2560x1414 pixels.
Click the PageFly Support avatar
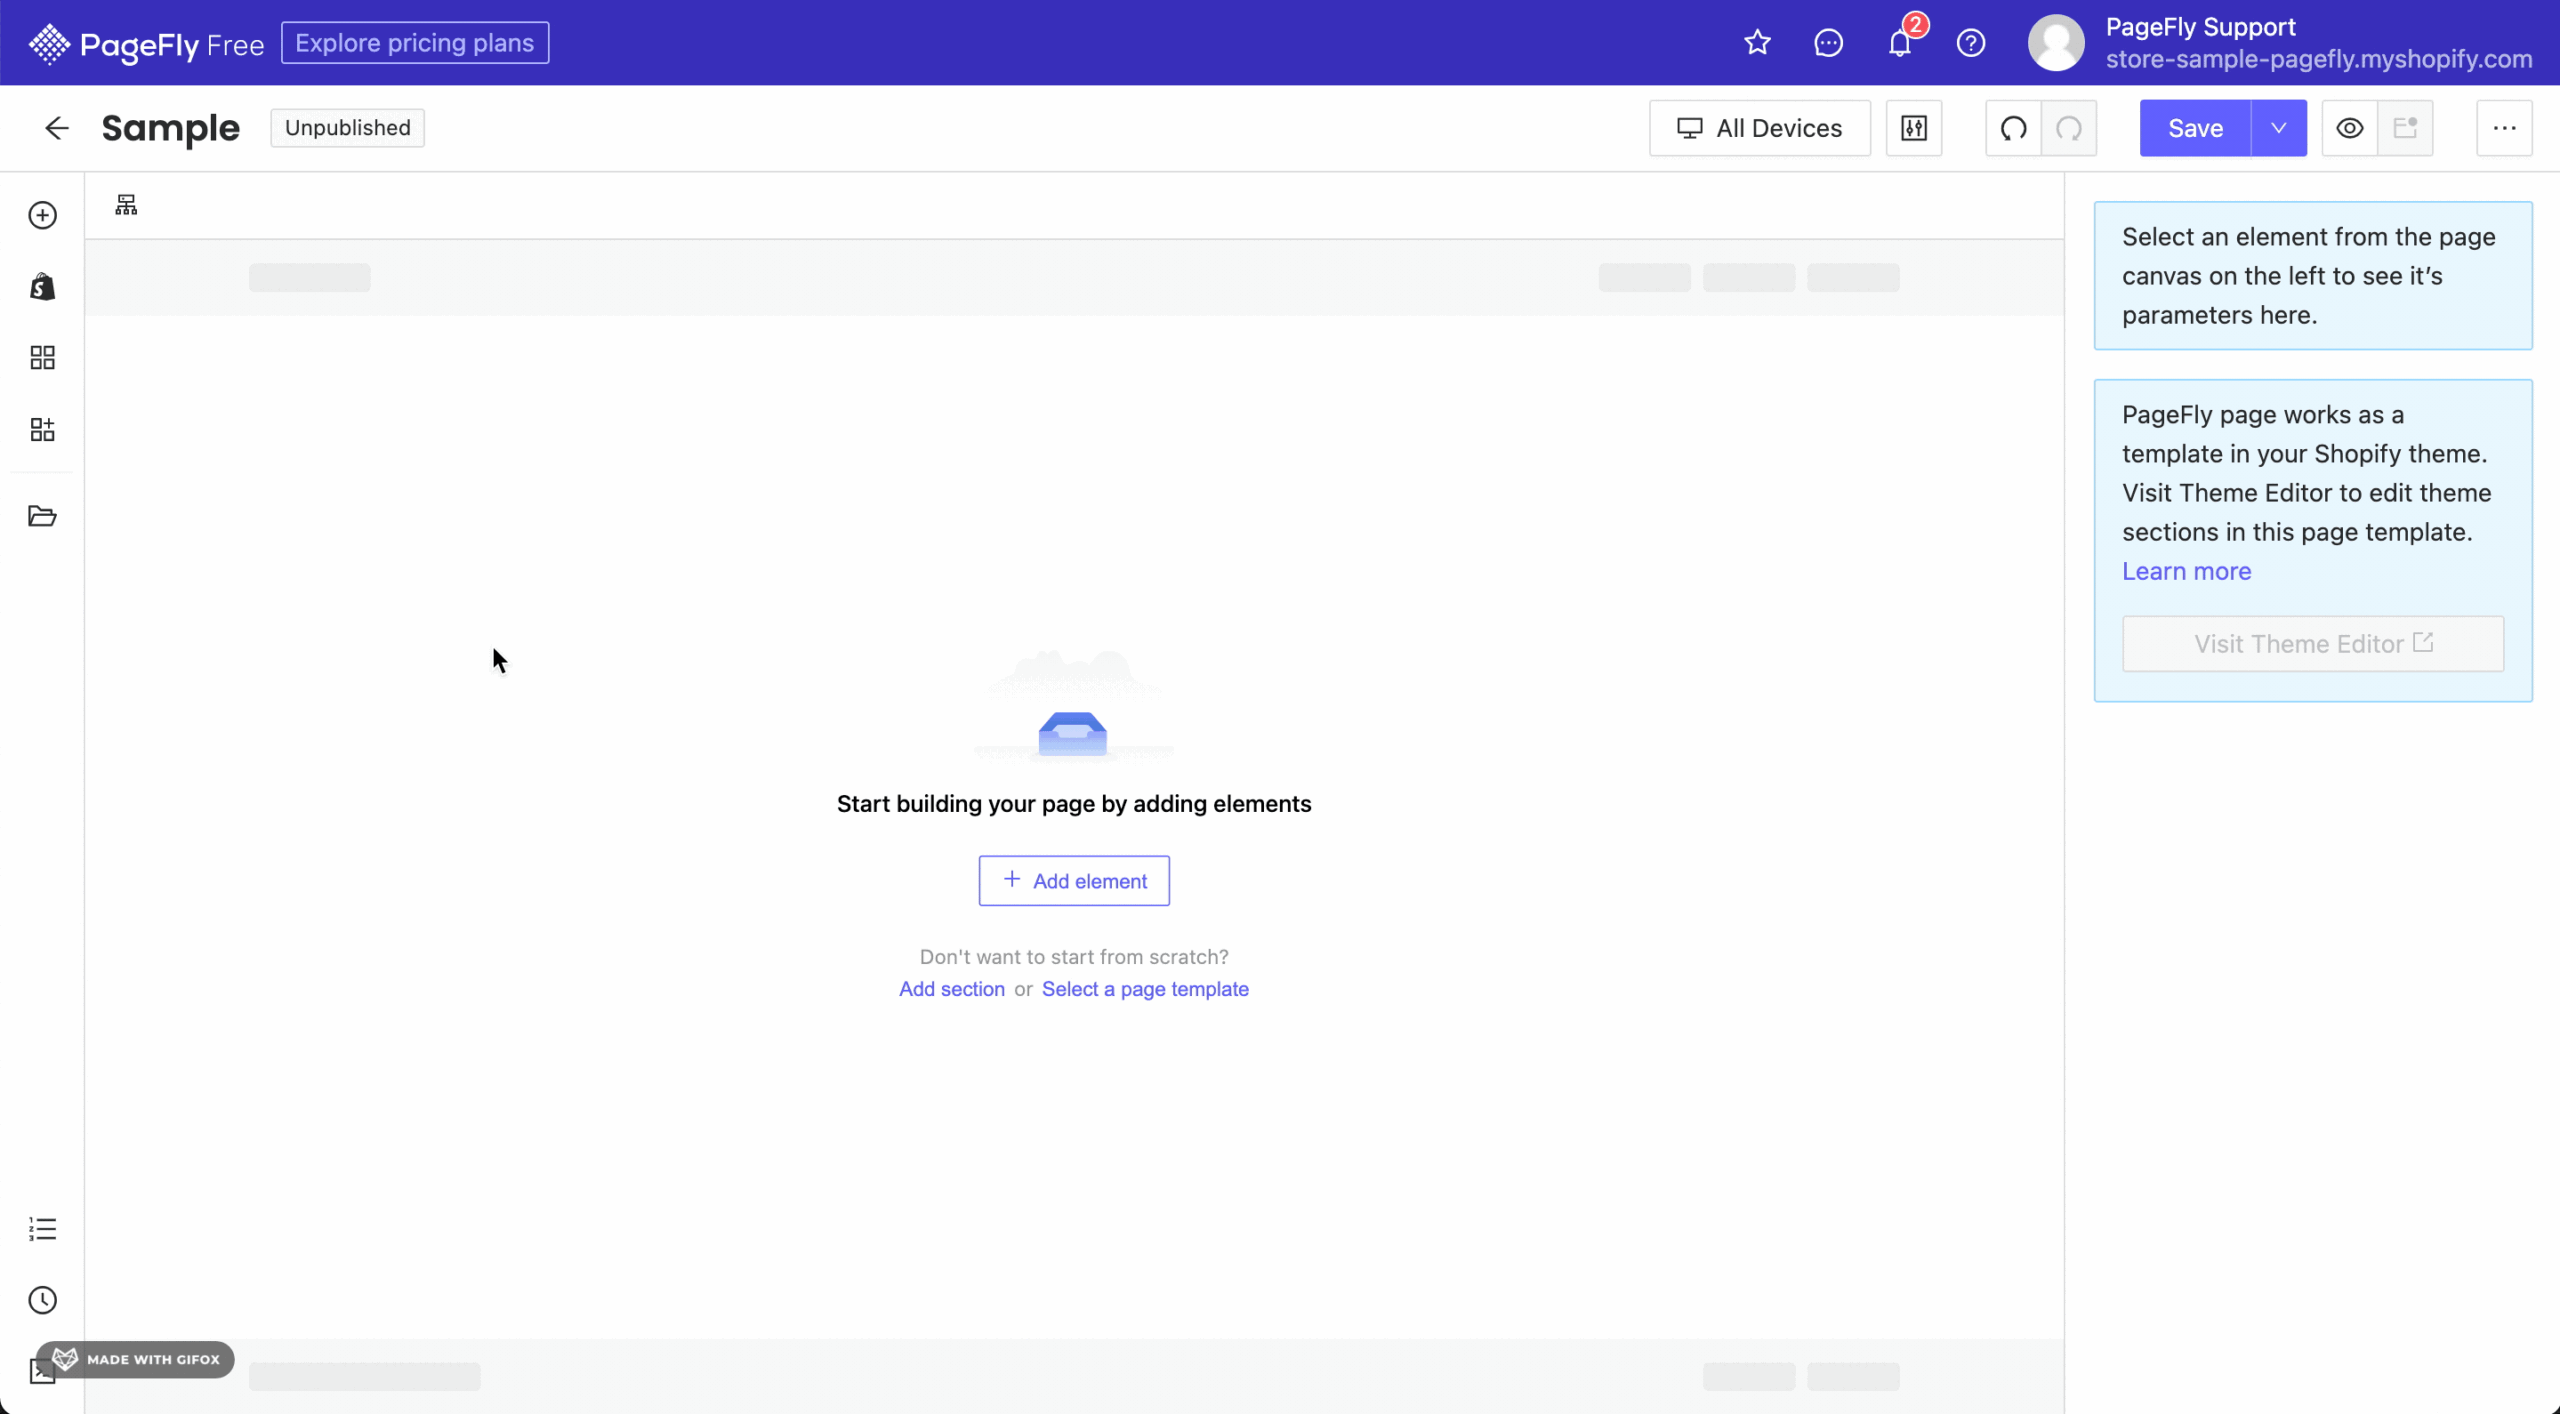(2055, 43)
